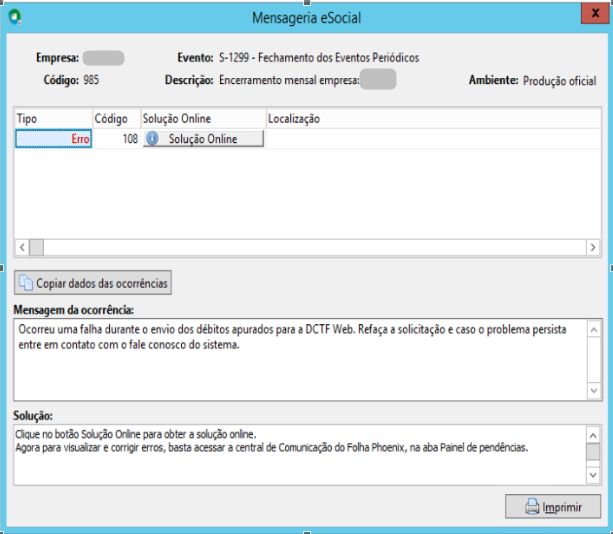This screenshot has width=613, height=534.
Task: Click the grid's horizontal scrollbar left arrow
Action: [22, 247]
